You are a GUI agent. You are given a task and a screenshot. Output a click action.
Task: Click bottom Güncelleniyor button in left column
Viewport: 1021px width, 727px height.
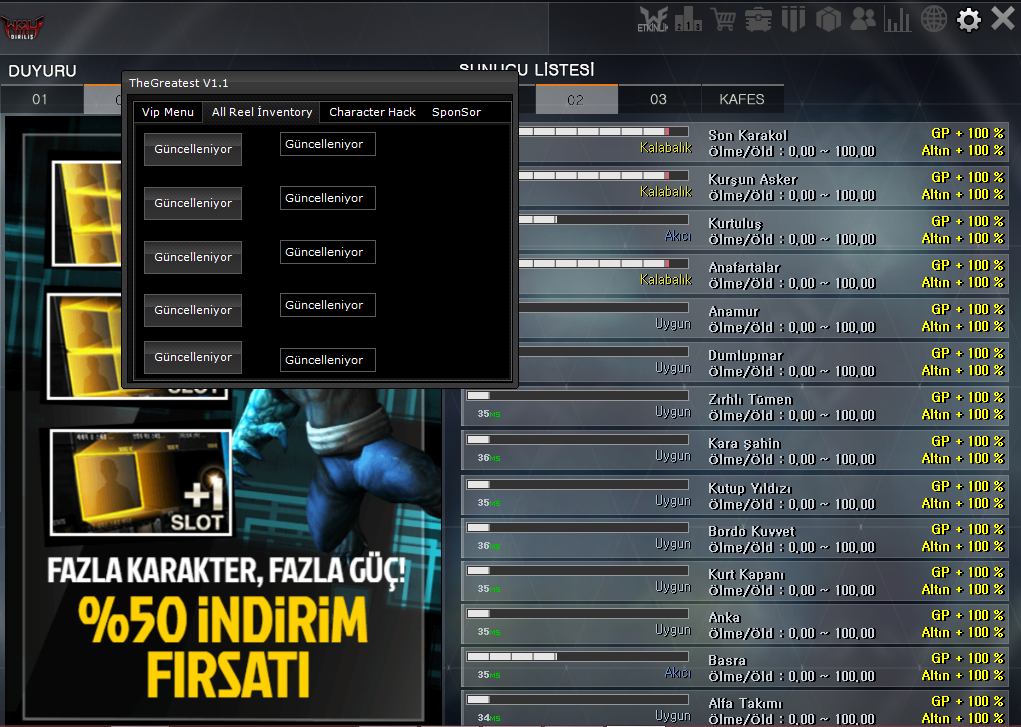(x=193, y=357)
